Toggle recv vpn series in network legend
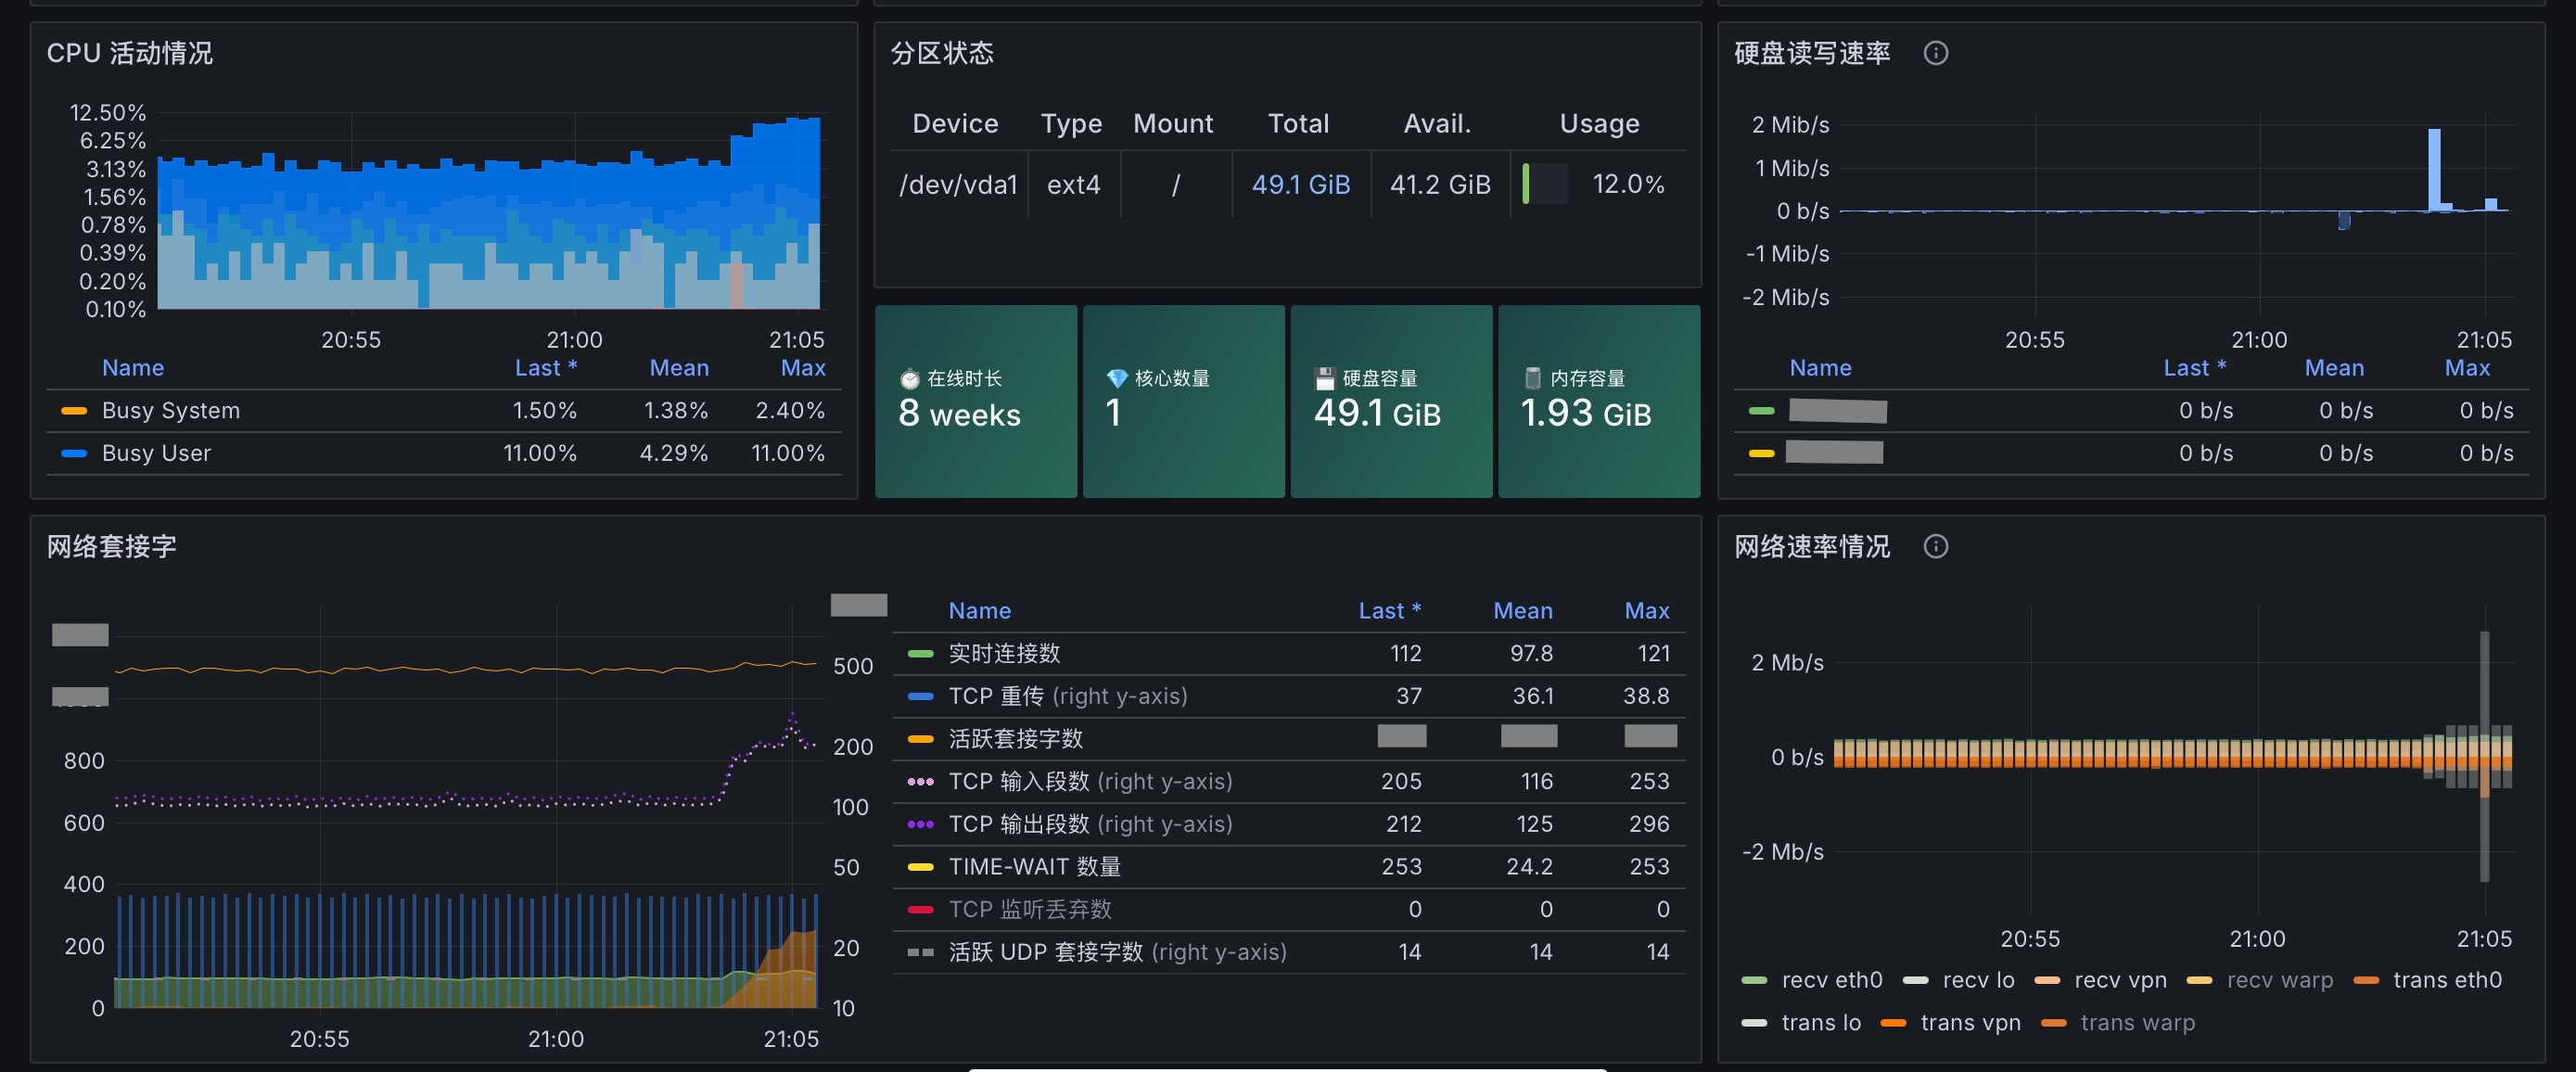2576x1072 pixels. coord(2120,980)
